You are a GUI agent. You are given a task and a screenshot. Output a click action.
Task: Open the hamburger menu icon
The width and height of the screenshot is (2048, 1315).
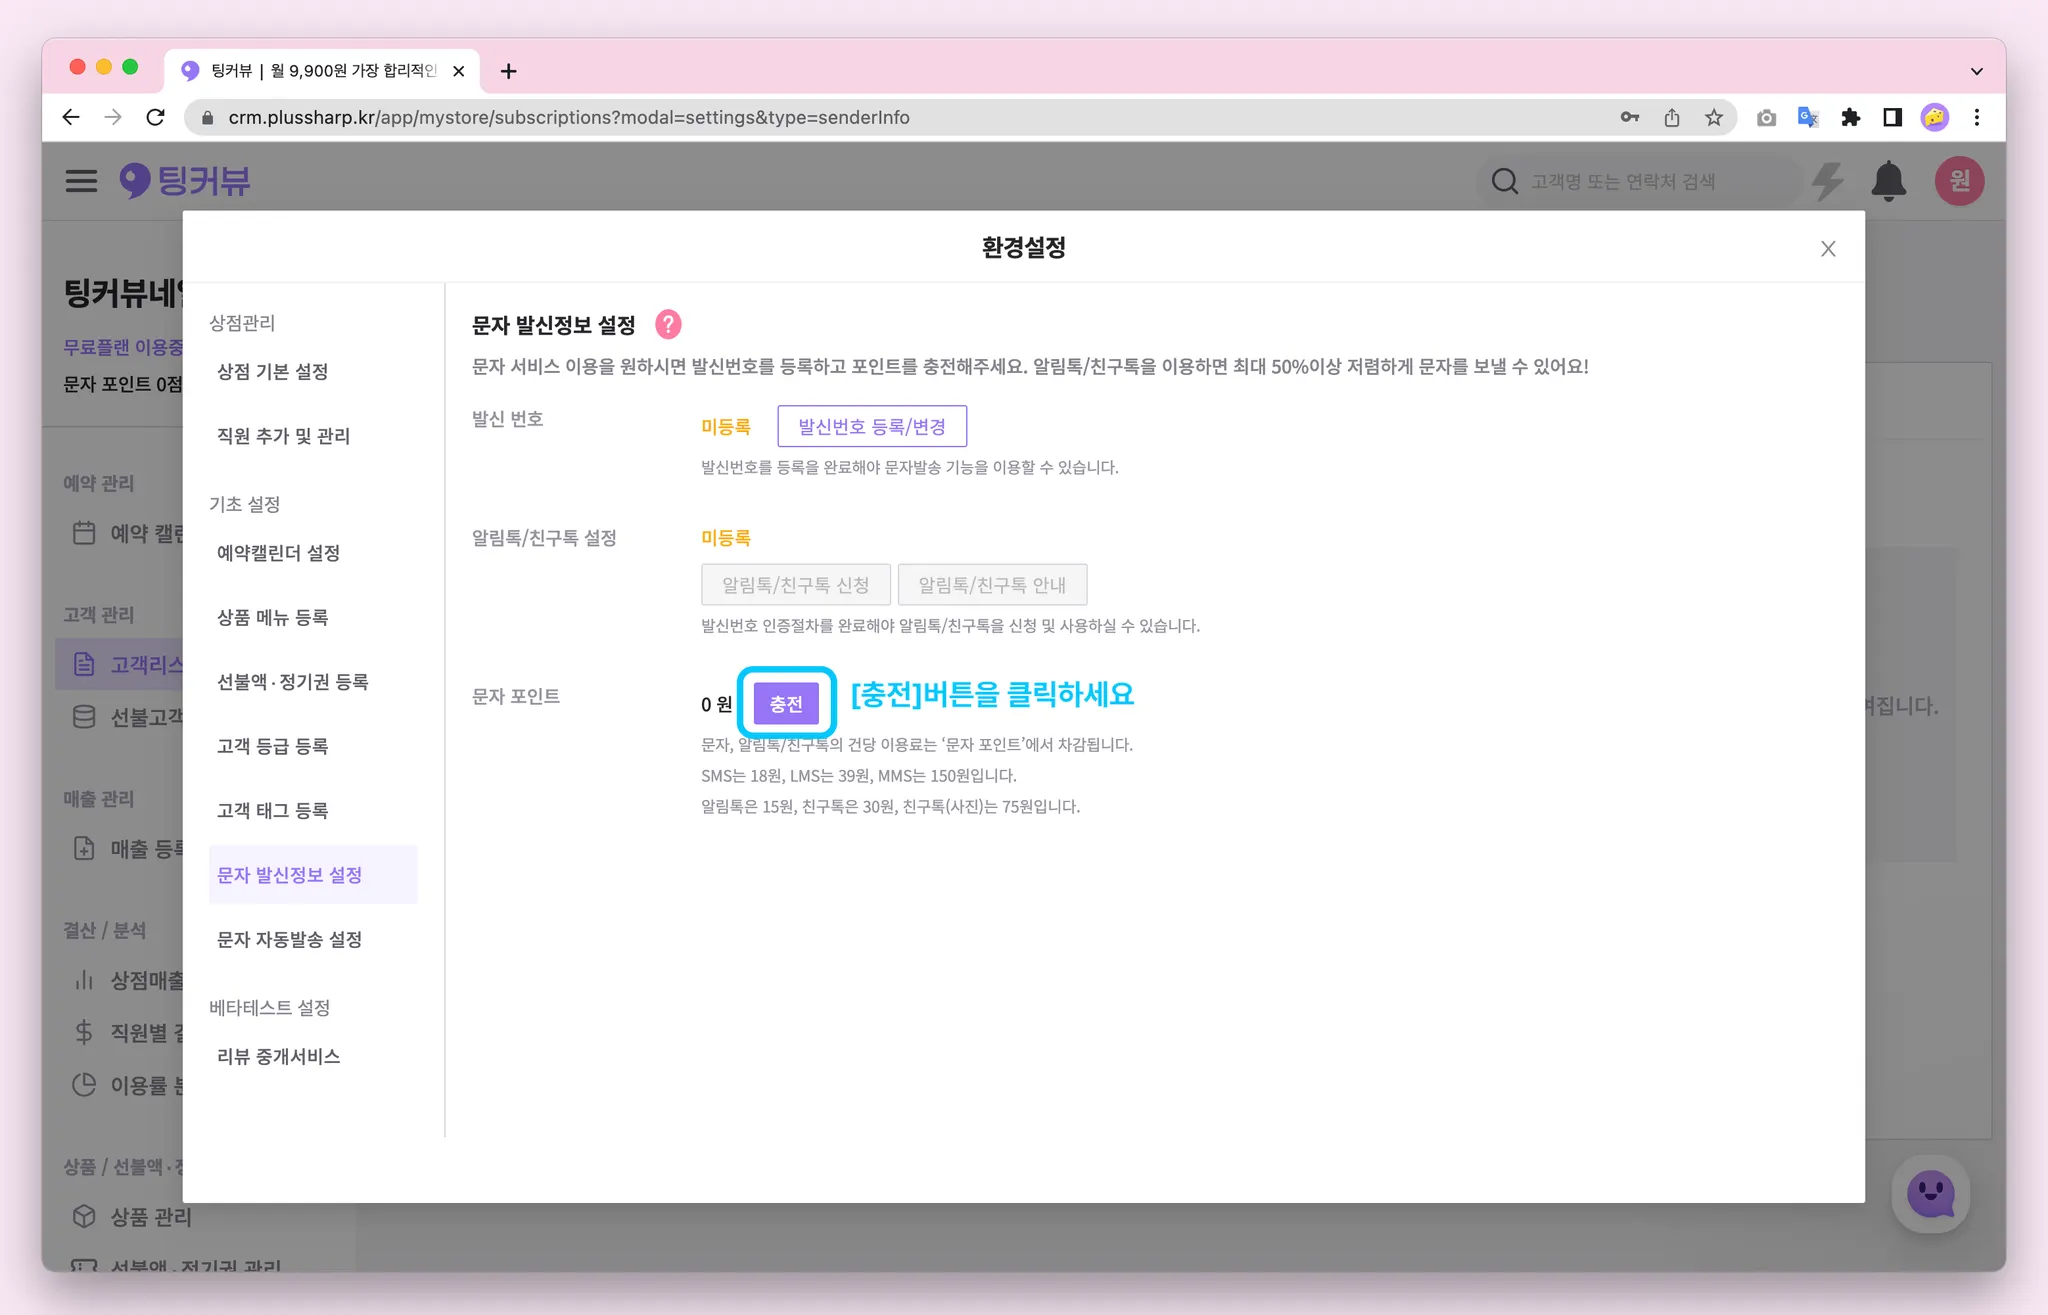click(82, 181)
